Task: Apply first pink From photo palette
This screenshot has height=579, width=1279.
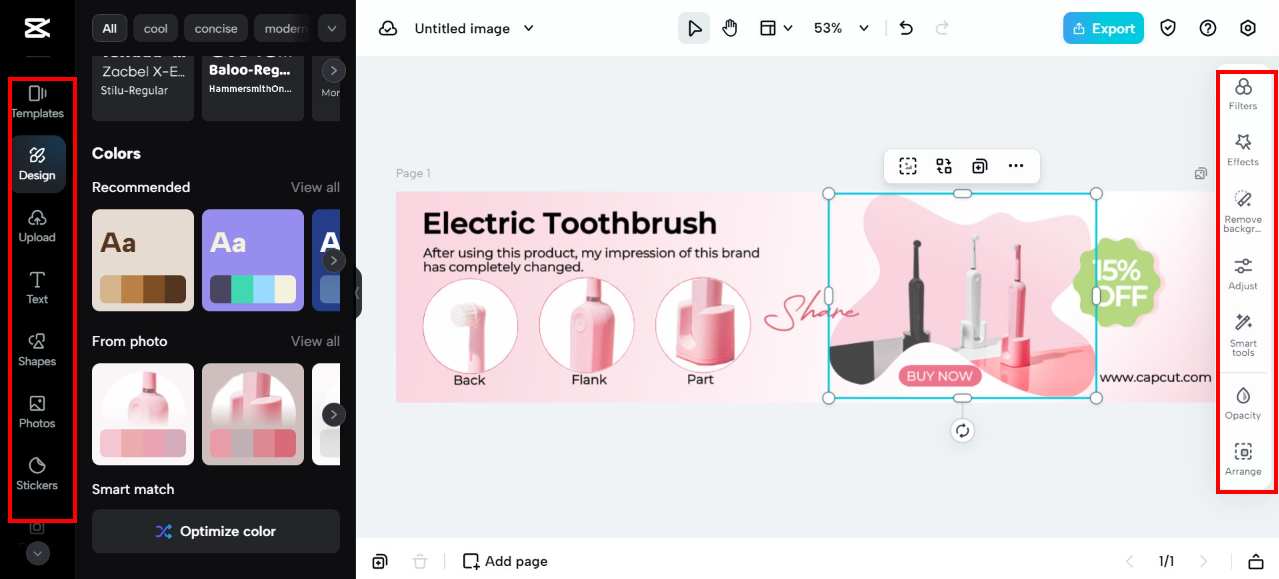Action: [143, 414]
